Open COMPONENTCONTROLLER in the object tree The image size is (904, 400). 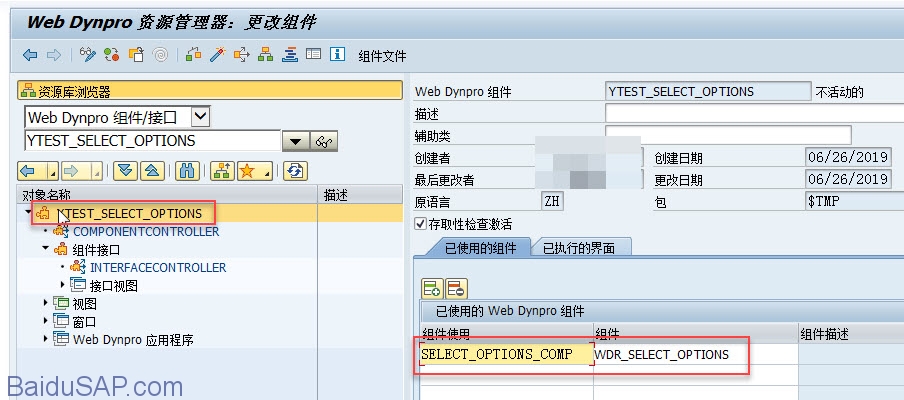(x=145, y=231)
